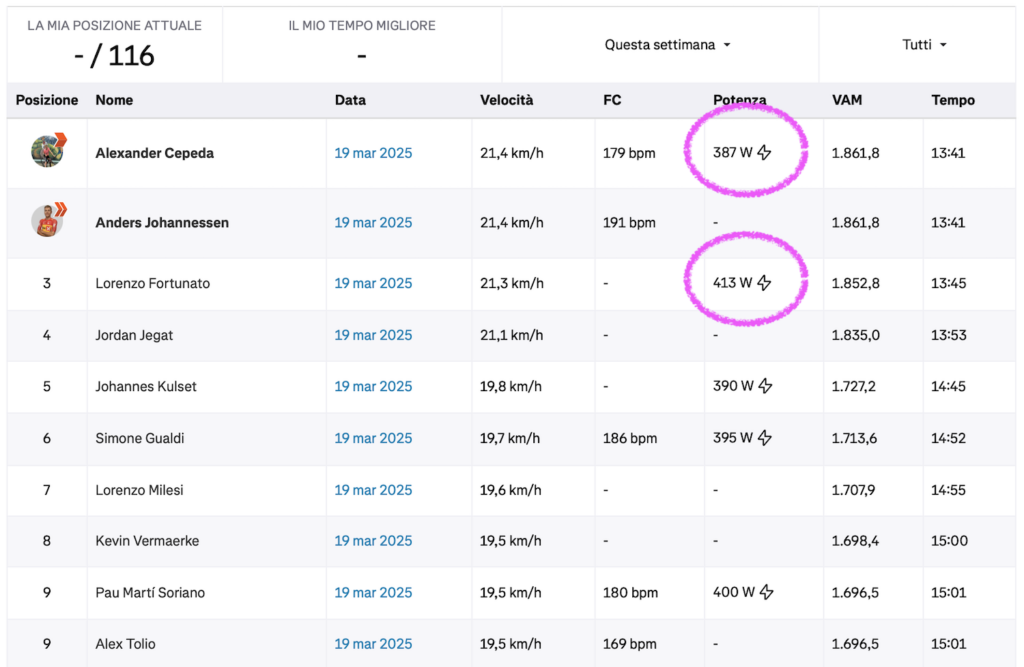Select the Potenza column header
Image resolution: width=1024 pixels, height=667 pixels.
pyautogui.click(x=739, y=100)
